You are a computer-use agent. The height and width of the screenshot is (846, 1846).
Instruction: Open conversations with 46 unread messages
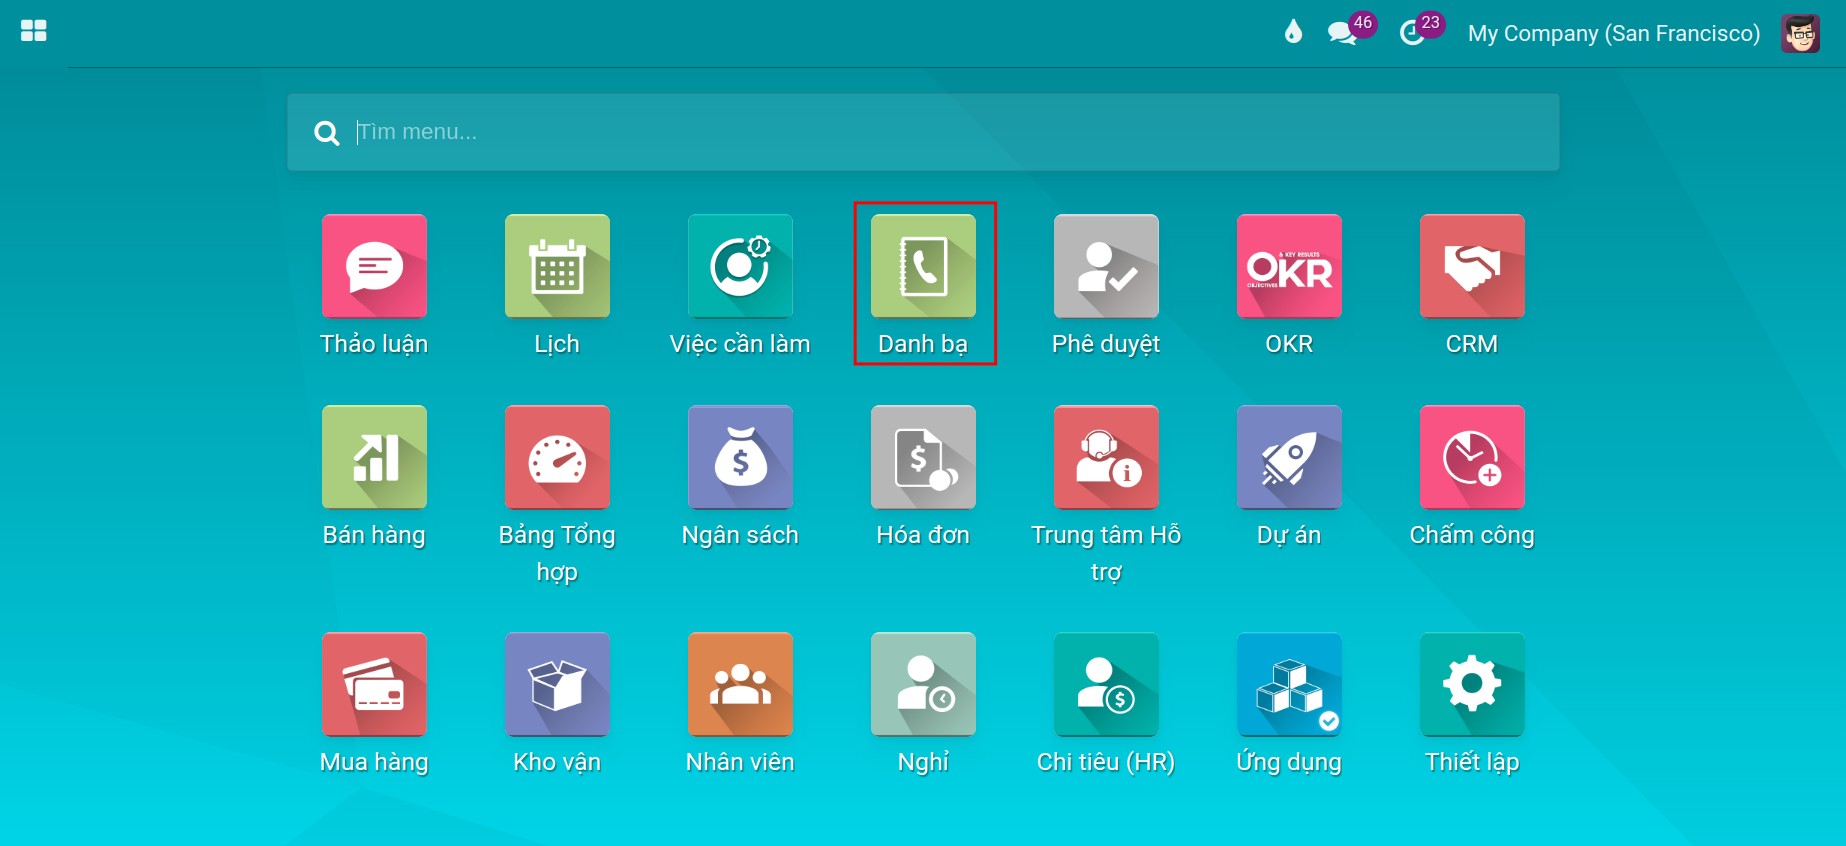coord(1351,30)
